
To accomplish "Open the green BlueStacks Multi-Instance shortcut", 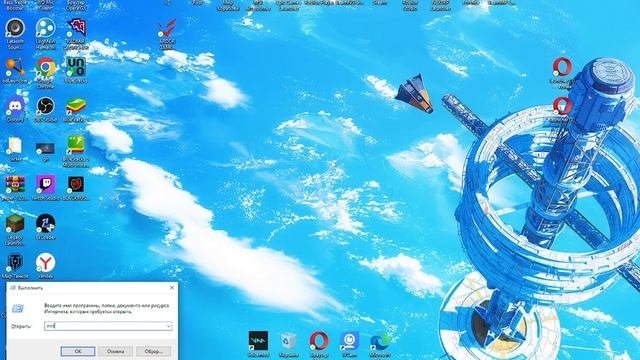I will click(x=76, y=145).
